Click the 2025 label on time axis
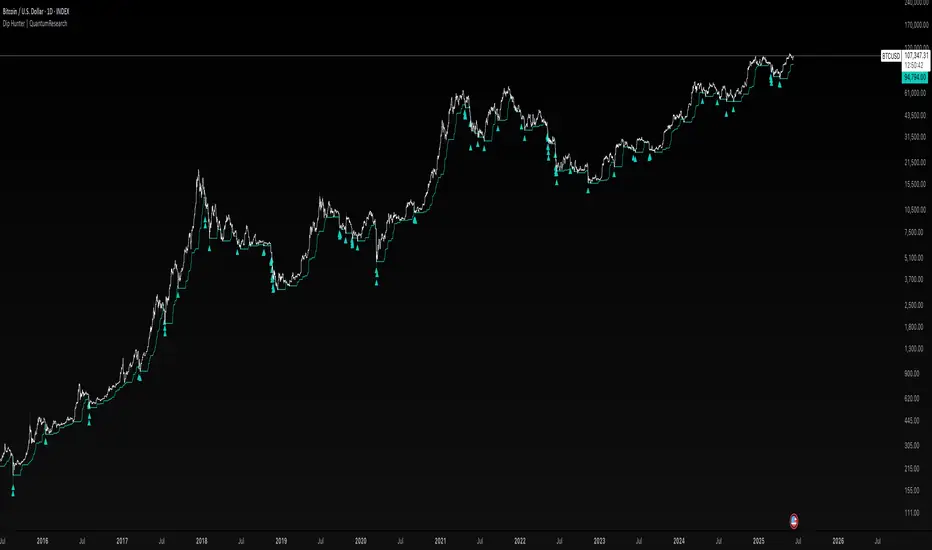 (x=759, y=541)
